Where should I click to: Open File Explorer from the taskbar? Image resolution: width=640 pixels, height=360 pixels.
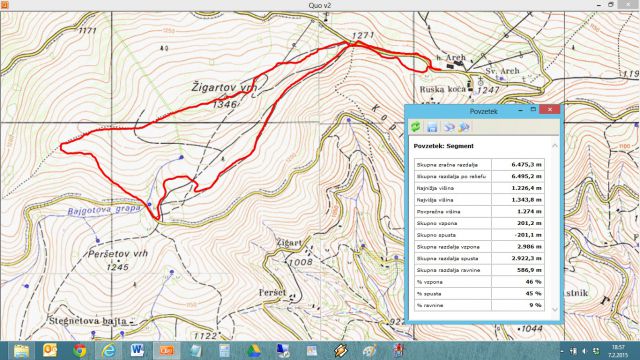coord(21,351)
